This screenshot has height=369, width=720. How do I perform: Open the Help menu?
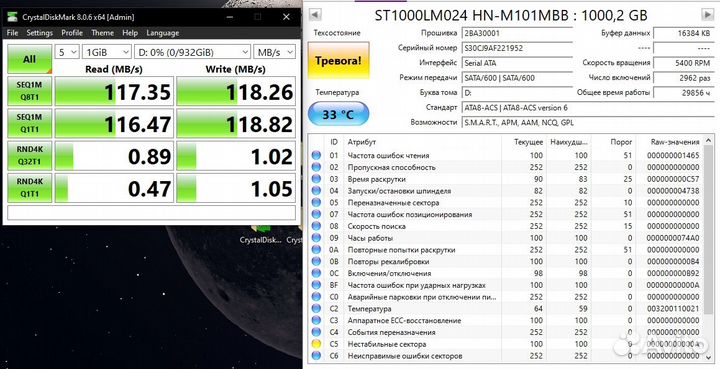point(130,33)
